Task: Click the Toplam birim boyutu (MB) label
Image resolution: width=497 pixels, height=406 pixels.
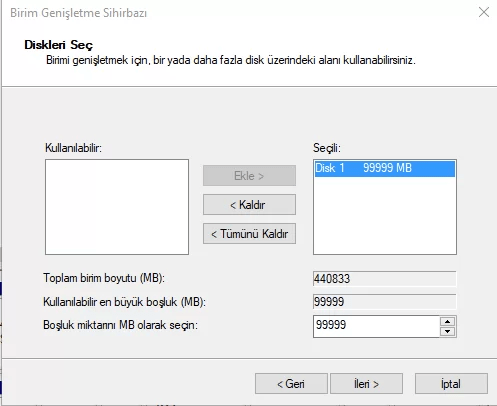Action: click(104, 278)
